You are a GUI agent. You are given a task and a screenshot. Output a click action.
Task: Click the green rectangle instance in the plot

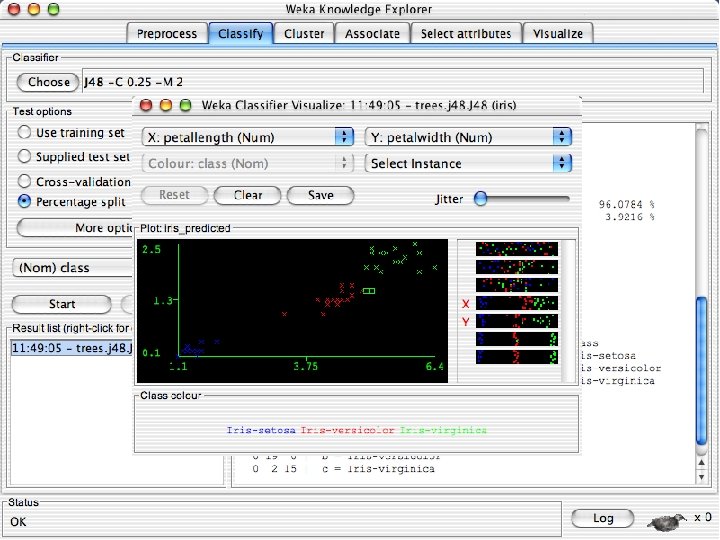(369, 291)
